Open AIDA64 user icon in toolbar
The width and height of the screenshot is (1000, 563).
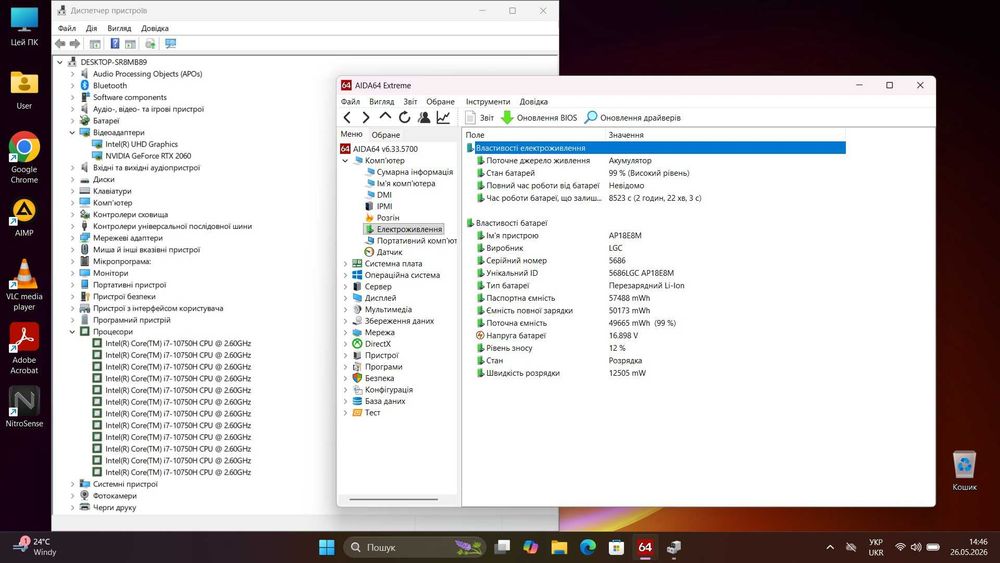(423, 117)
